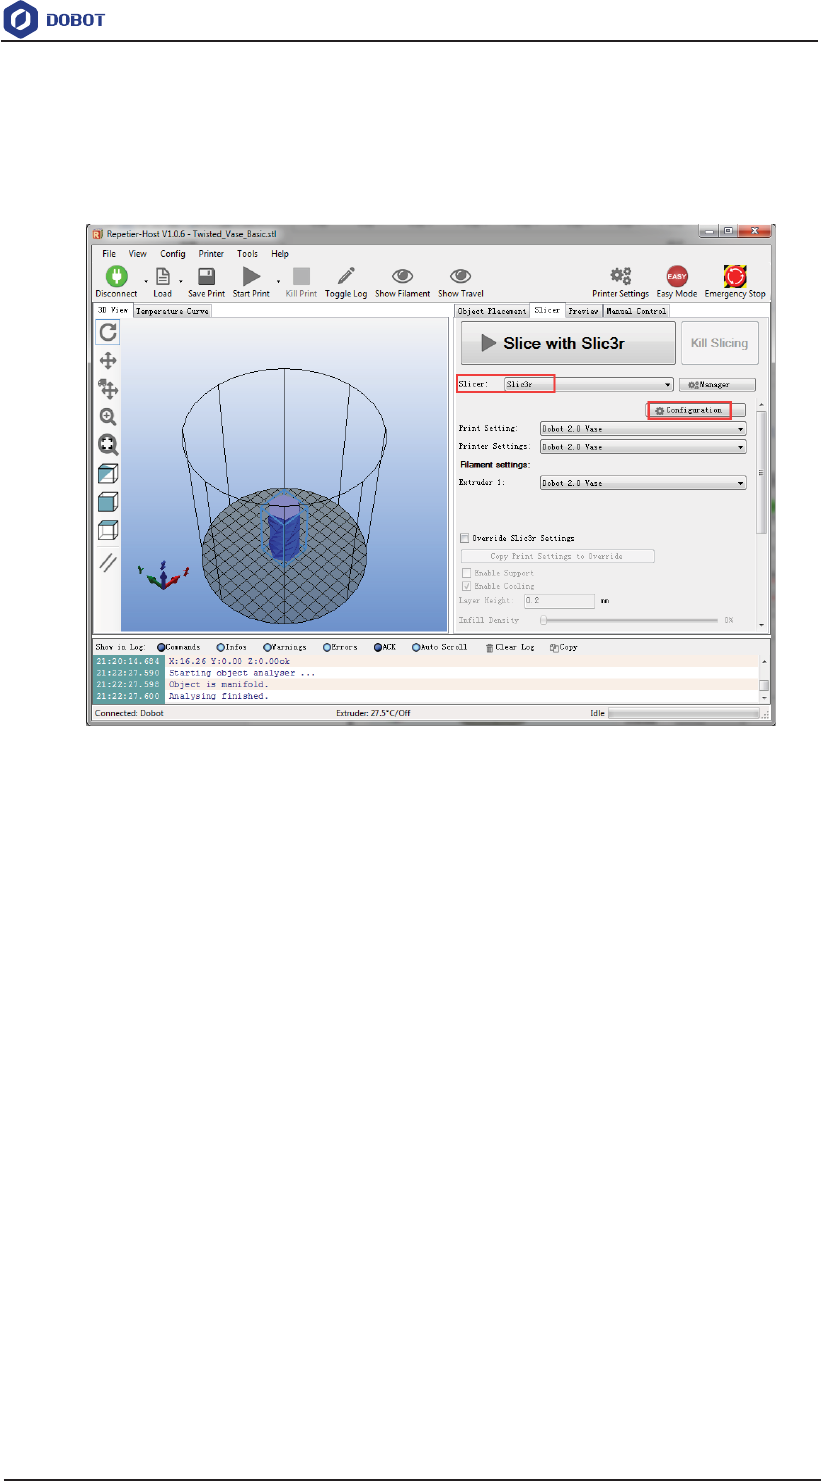Click Copy Print Settings to Override
The image size is (821, 1481).
pos(557,556)
